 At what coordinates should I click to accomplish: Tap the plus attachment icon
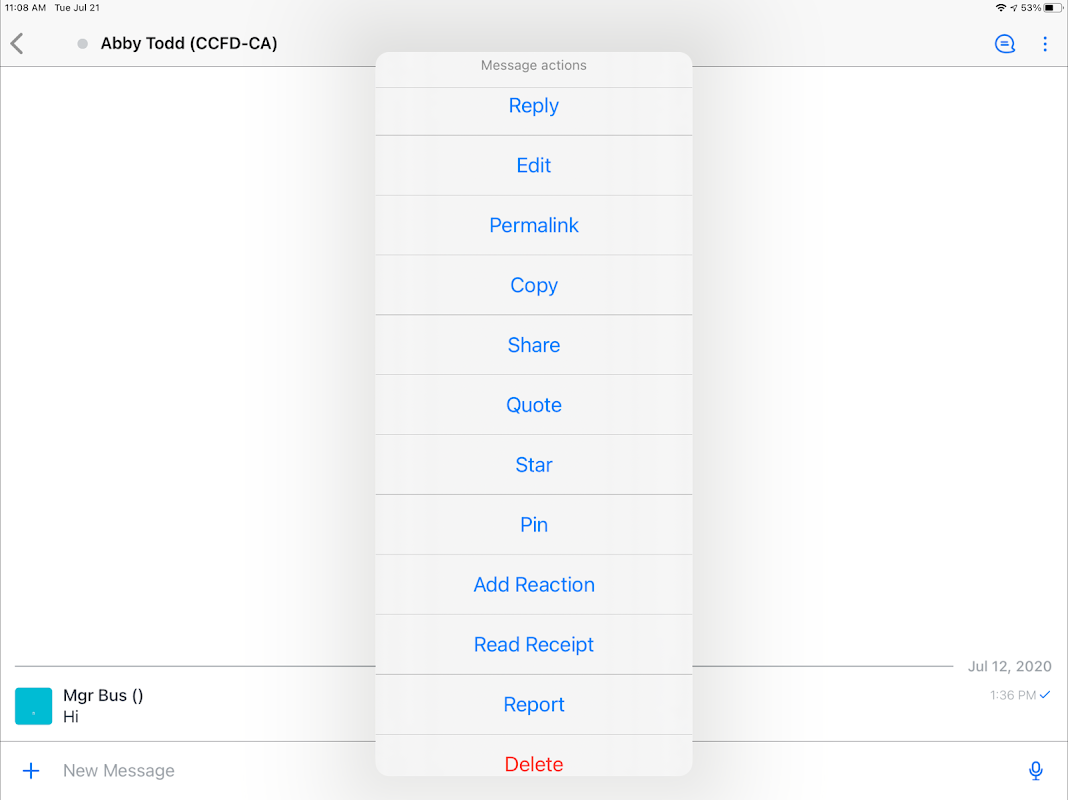[x=31, y=771]
